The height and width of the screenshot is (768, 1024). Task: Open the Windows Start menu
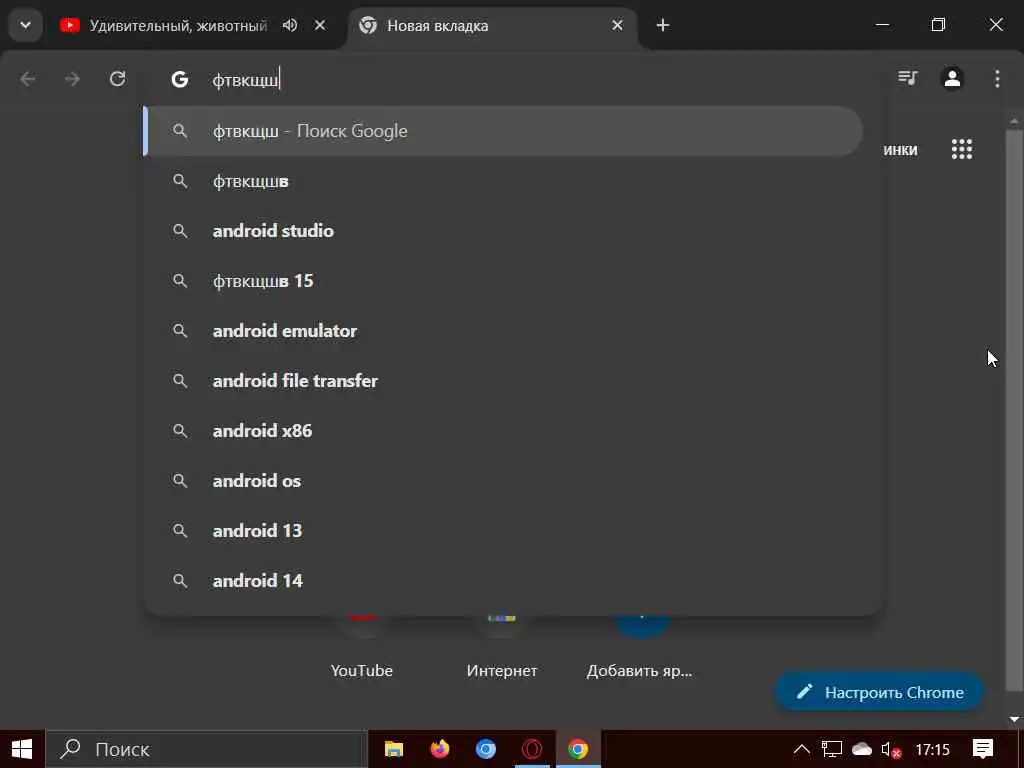22,749
